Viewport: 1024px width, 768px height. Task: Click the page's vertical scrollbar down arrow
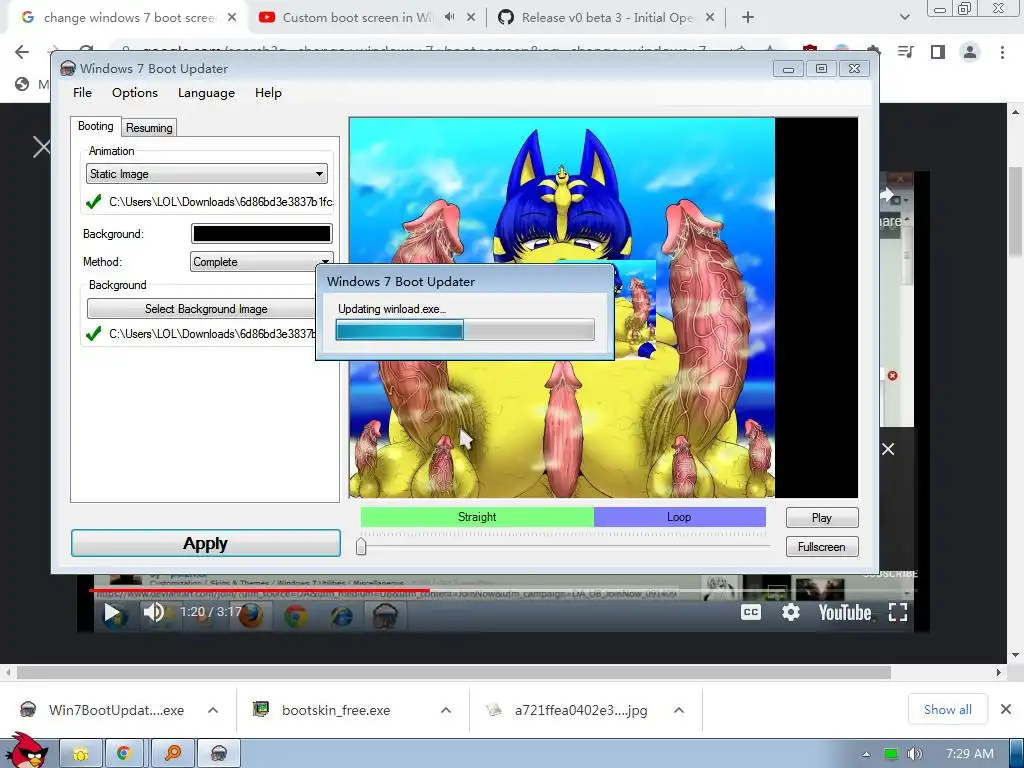(x=1015, y=655)
